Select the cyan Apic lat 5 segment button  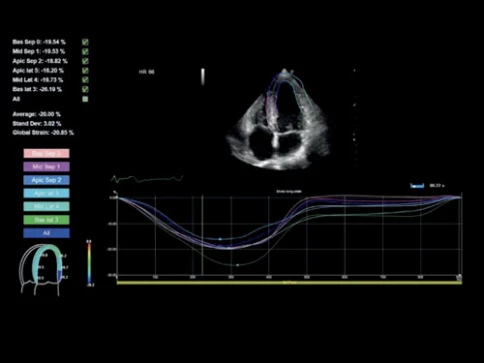pyautogui.click(x=47, y=193)
